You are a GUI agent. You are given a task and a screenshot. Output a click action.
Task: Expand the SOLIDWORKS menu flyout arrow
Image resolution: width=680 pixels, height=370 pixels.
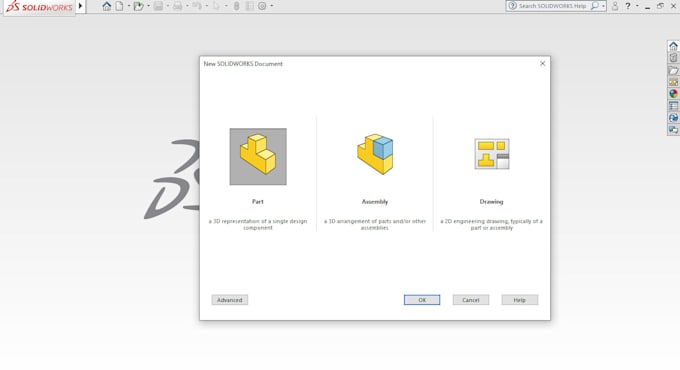pyautogui.click(x=80, y=6)
